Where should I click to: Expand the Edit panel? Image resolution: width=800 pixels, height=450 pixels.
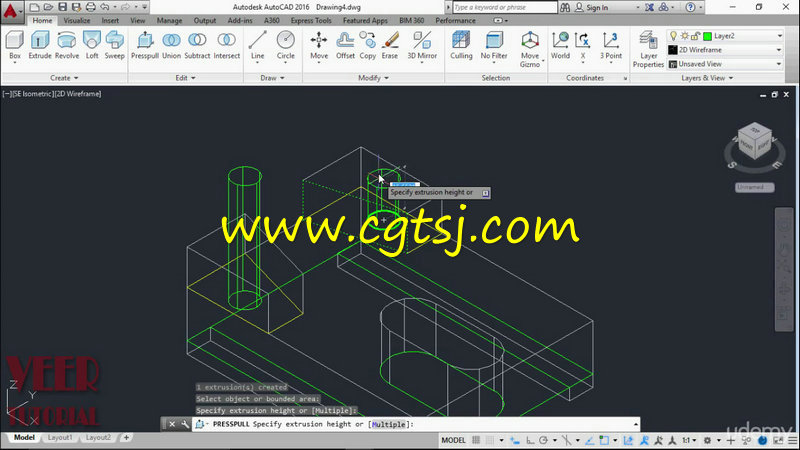[x=185, y=78]
